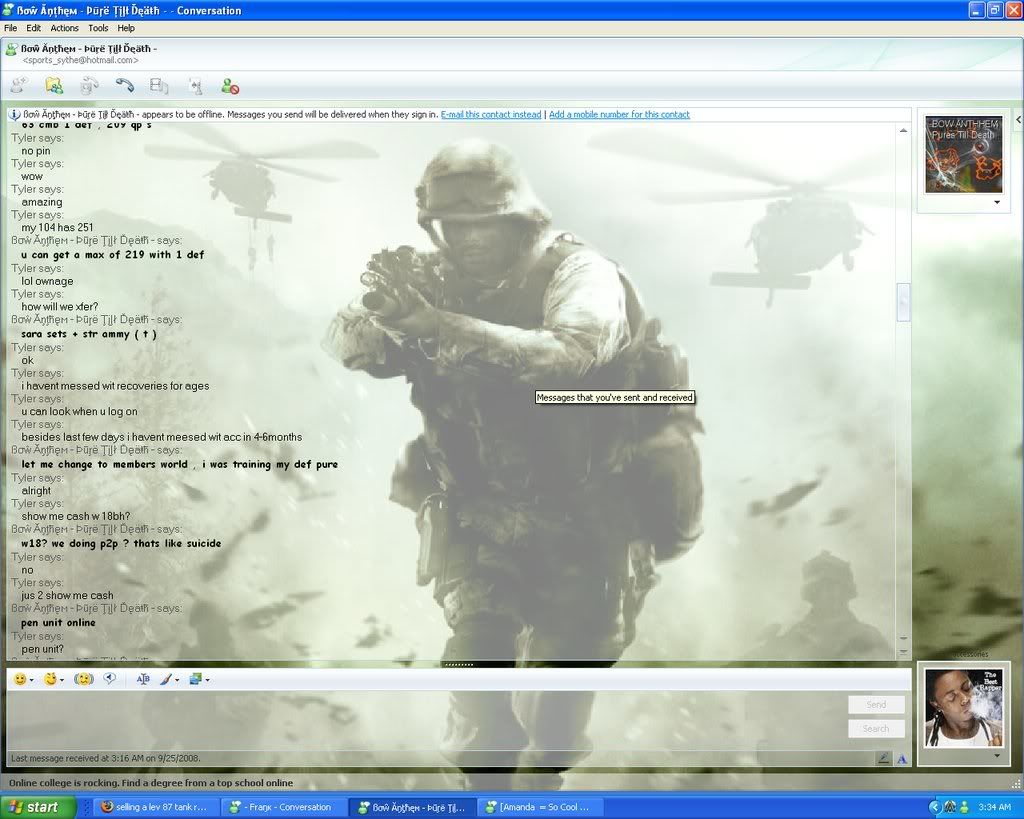Viewport: 1024px width, 819px height.
Task: Open the dropdown under the Lil Wayne display picture
Action: tap(996, 756)
